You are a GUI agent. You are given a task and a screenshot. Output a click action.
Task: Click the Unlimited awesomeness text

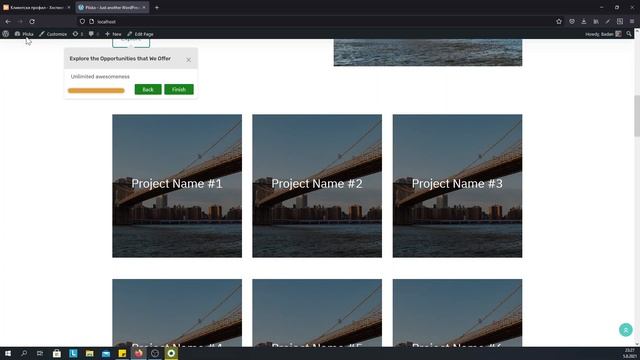[100, 76]
